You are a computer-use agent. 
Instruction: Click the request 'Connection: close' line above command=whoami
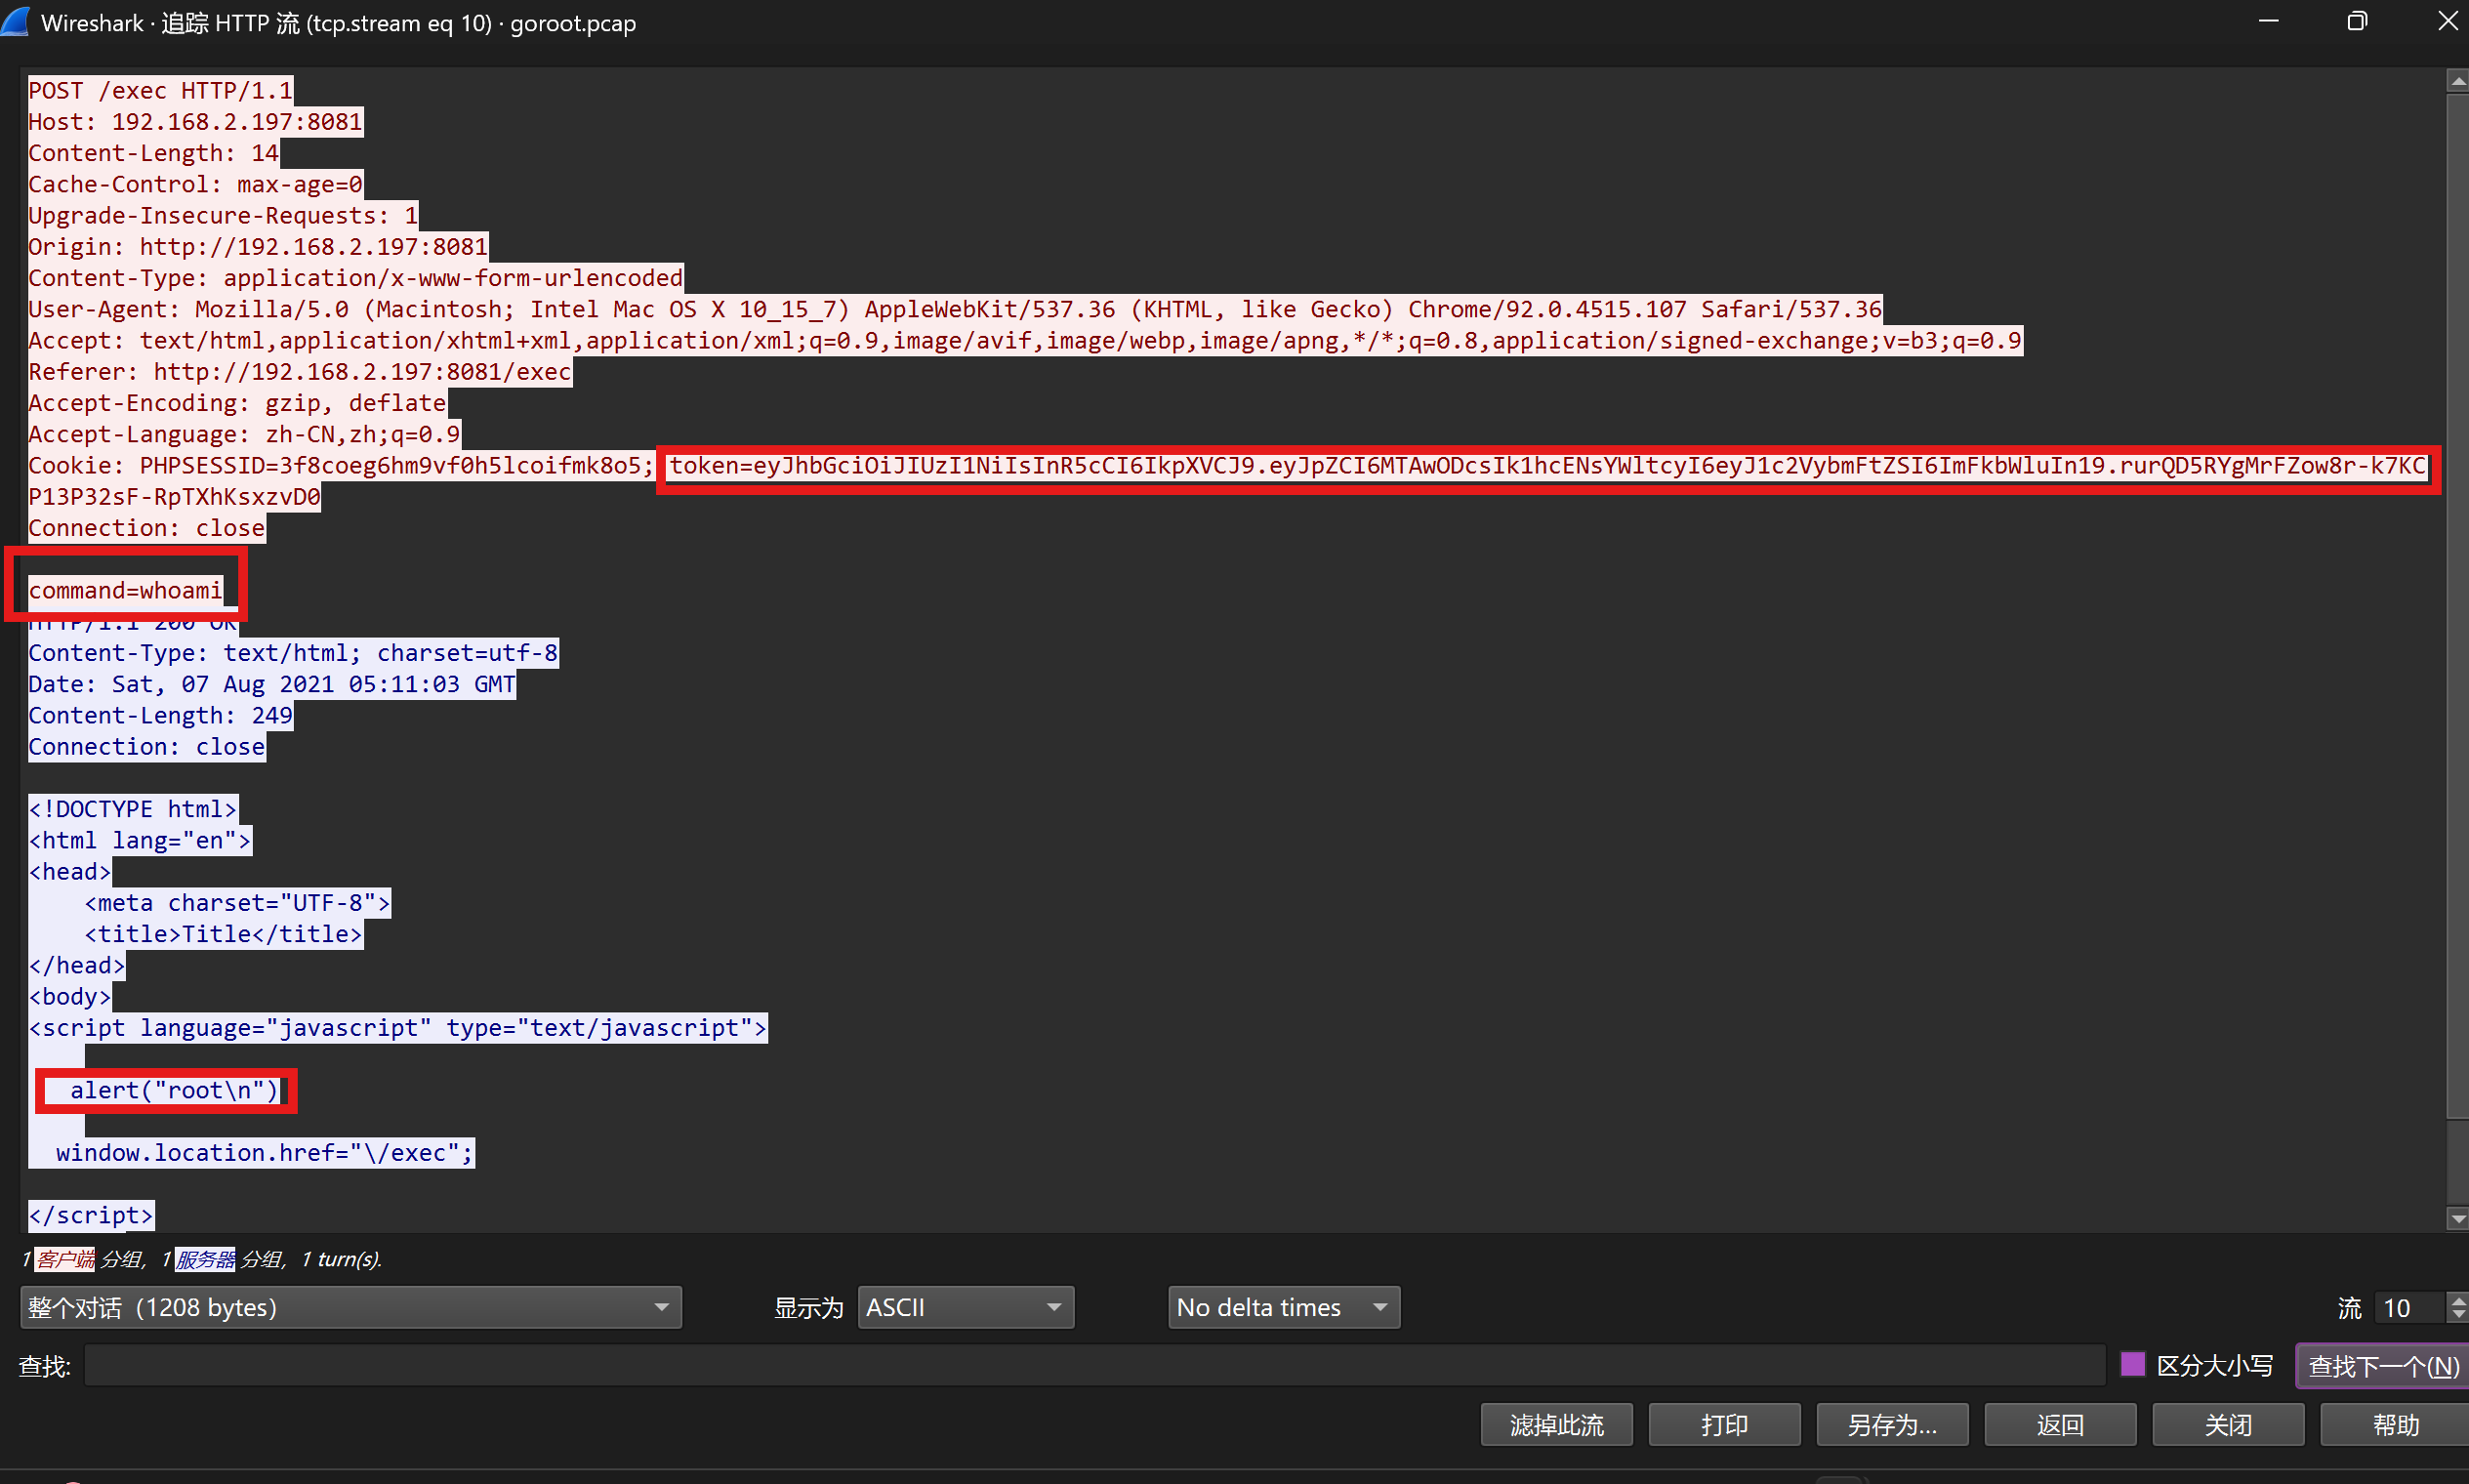click(147, 527)
